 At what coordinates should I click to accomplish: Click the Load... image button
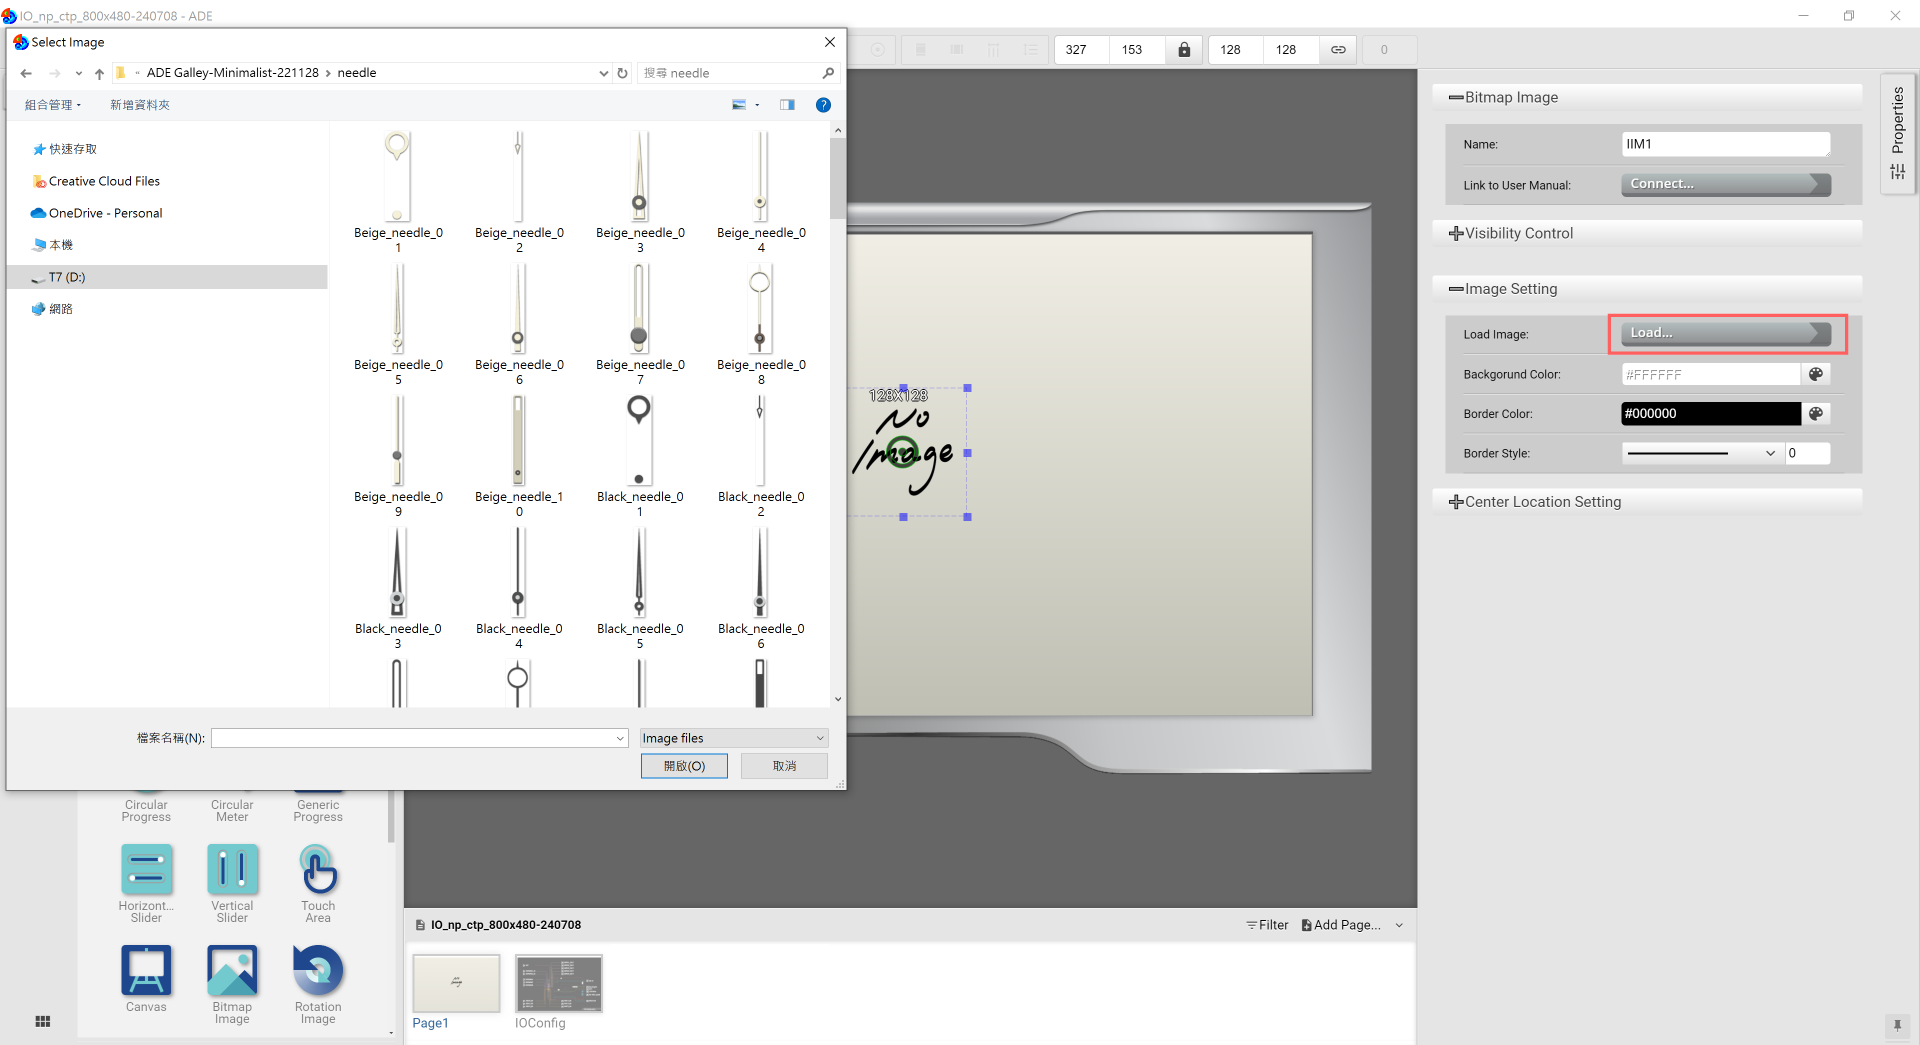(1725, 333)
